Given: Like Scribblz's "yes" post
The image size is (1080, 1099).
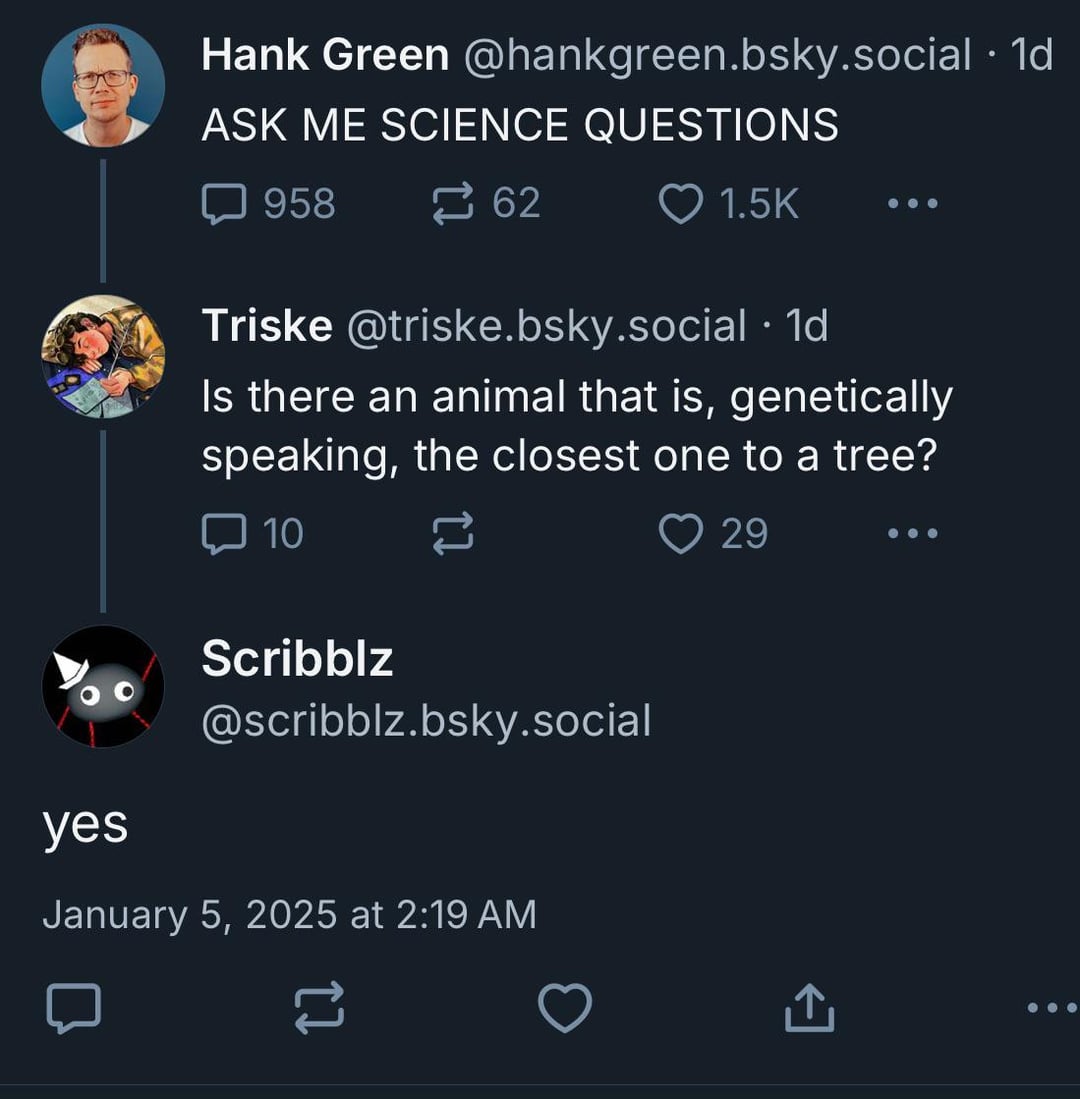Looking at the screenshot, I should pyautogui.click(x=565, y=1008).
